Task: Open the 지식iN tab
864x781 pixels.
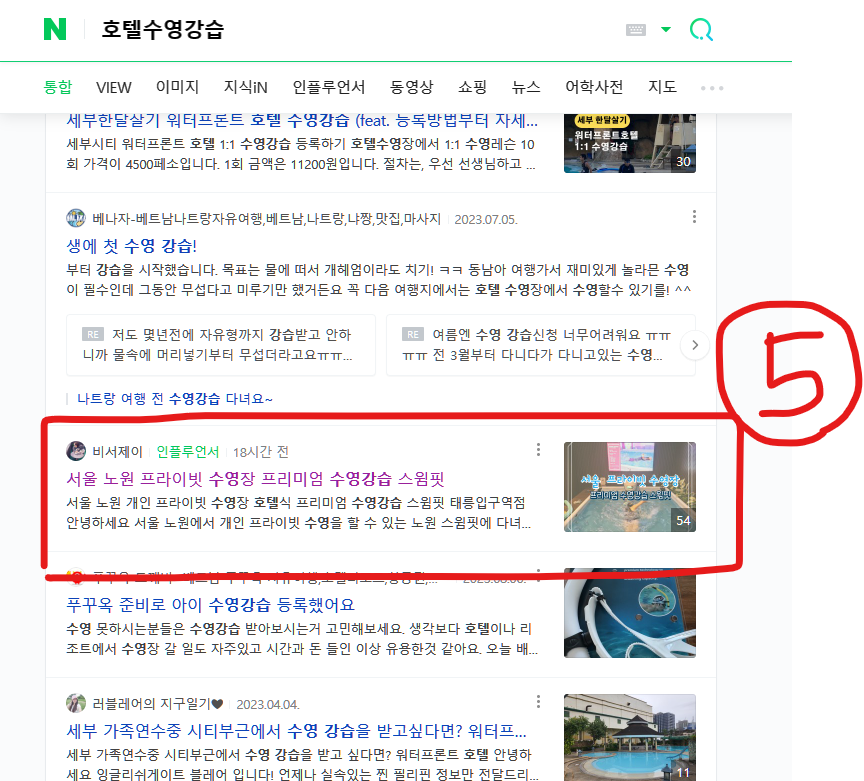Action: (245, 87)
